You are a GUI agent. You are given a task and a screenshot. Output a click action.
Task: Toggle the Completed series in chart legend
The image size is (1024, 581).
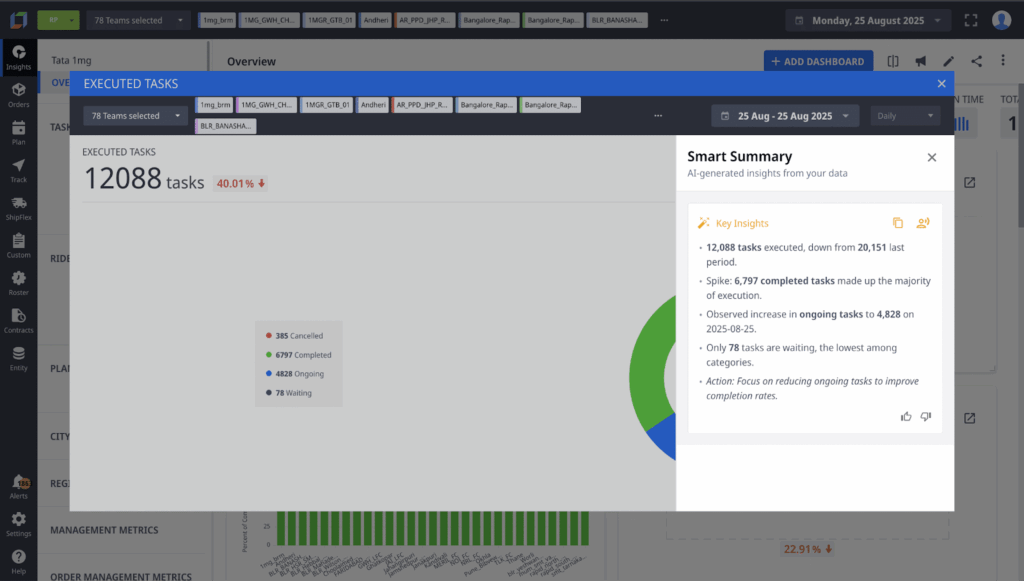pos(298,355)
